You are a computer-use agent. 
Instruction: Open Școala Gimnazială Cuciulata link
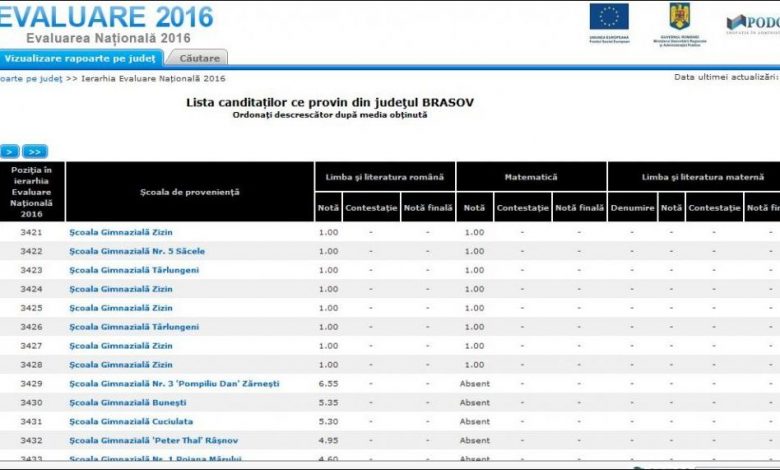tap(131, 421)
